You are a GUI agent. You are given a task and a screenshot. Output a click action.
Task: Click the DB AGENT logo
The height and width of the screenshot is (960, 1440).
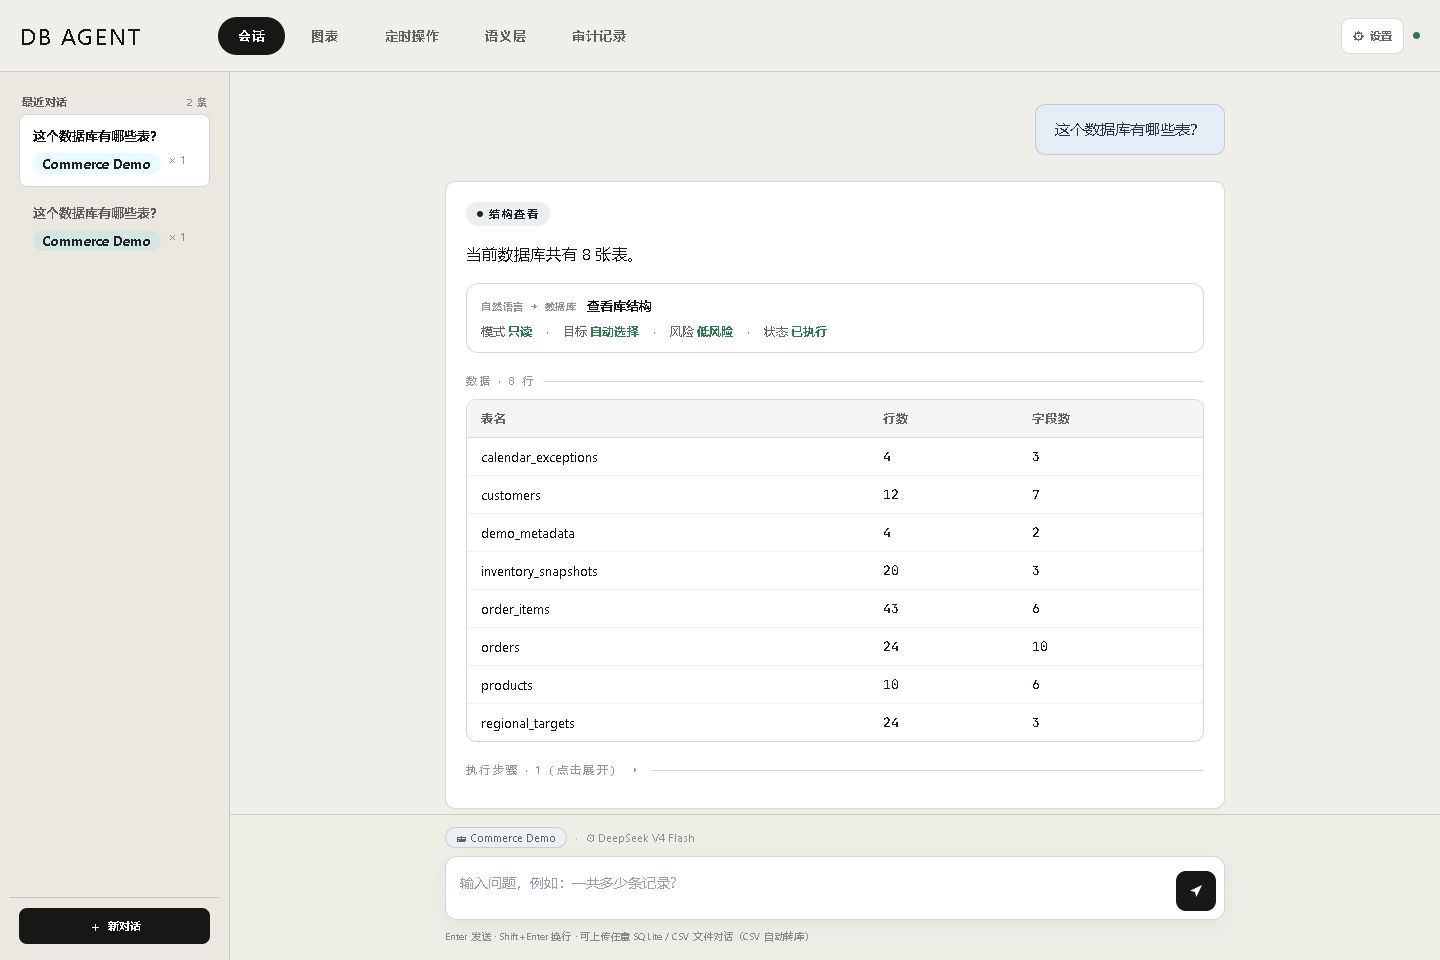(81, 37)
